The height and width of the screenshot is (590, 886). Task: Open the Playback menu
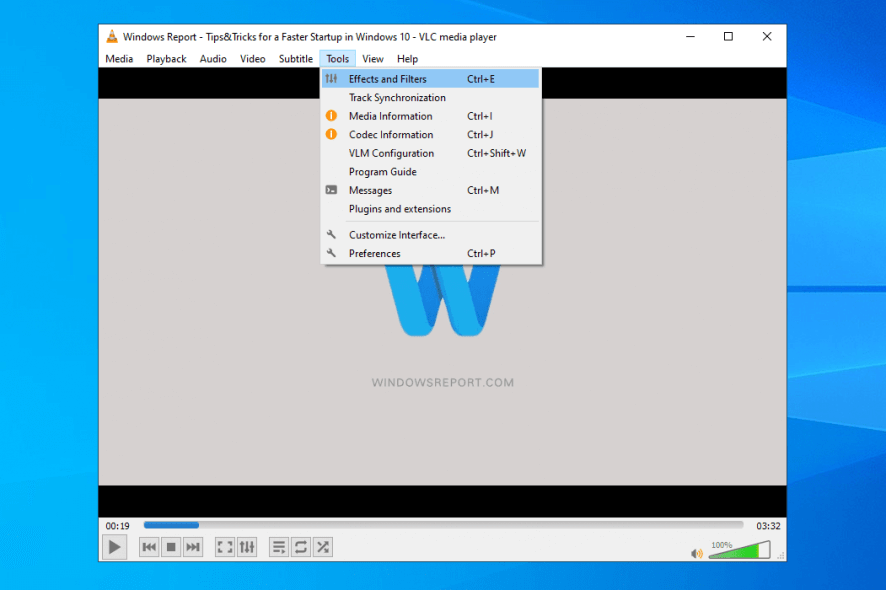point(166,59)
